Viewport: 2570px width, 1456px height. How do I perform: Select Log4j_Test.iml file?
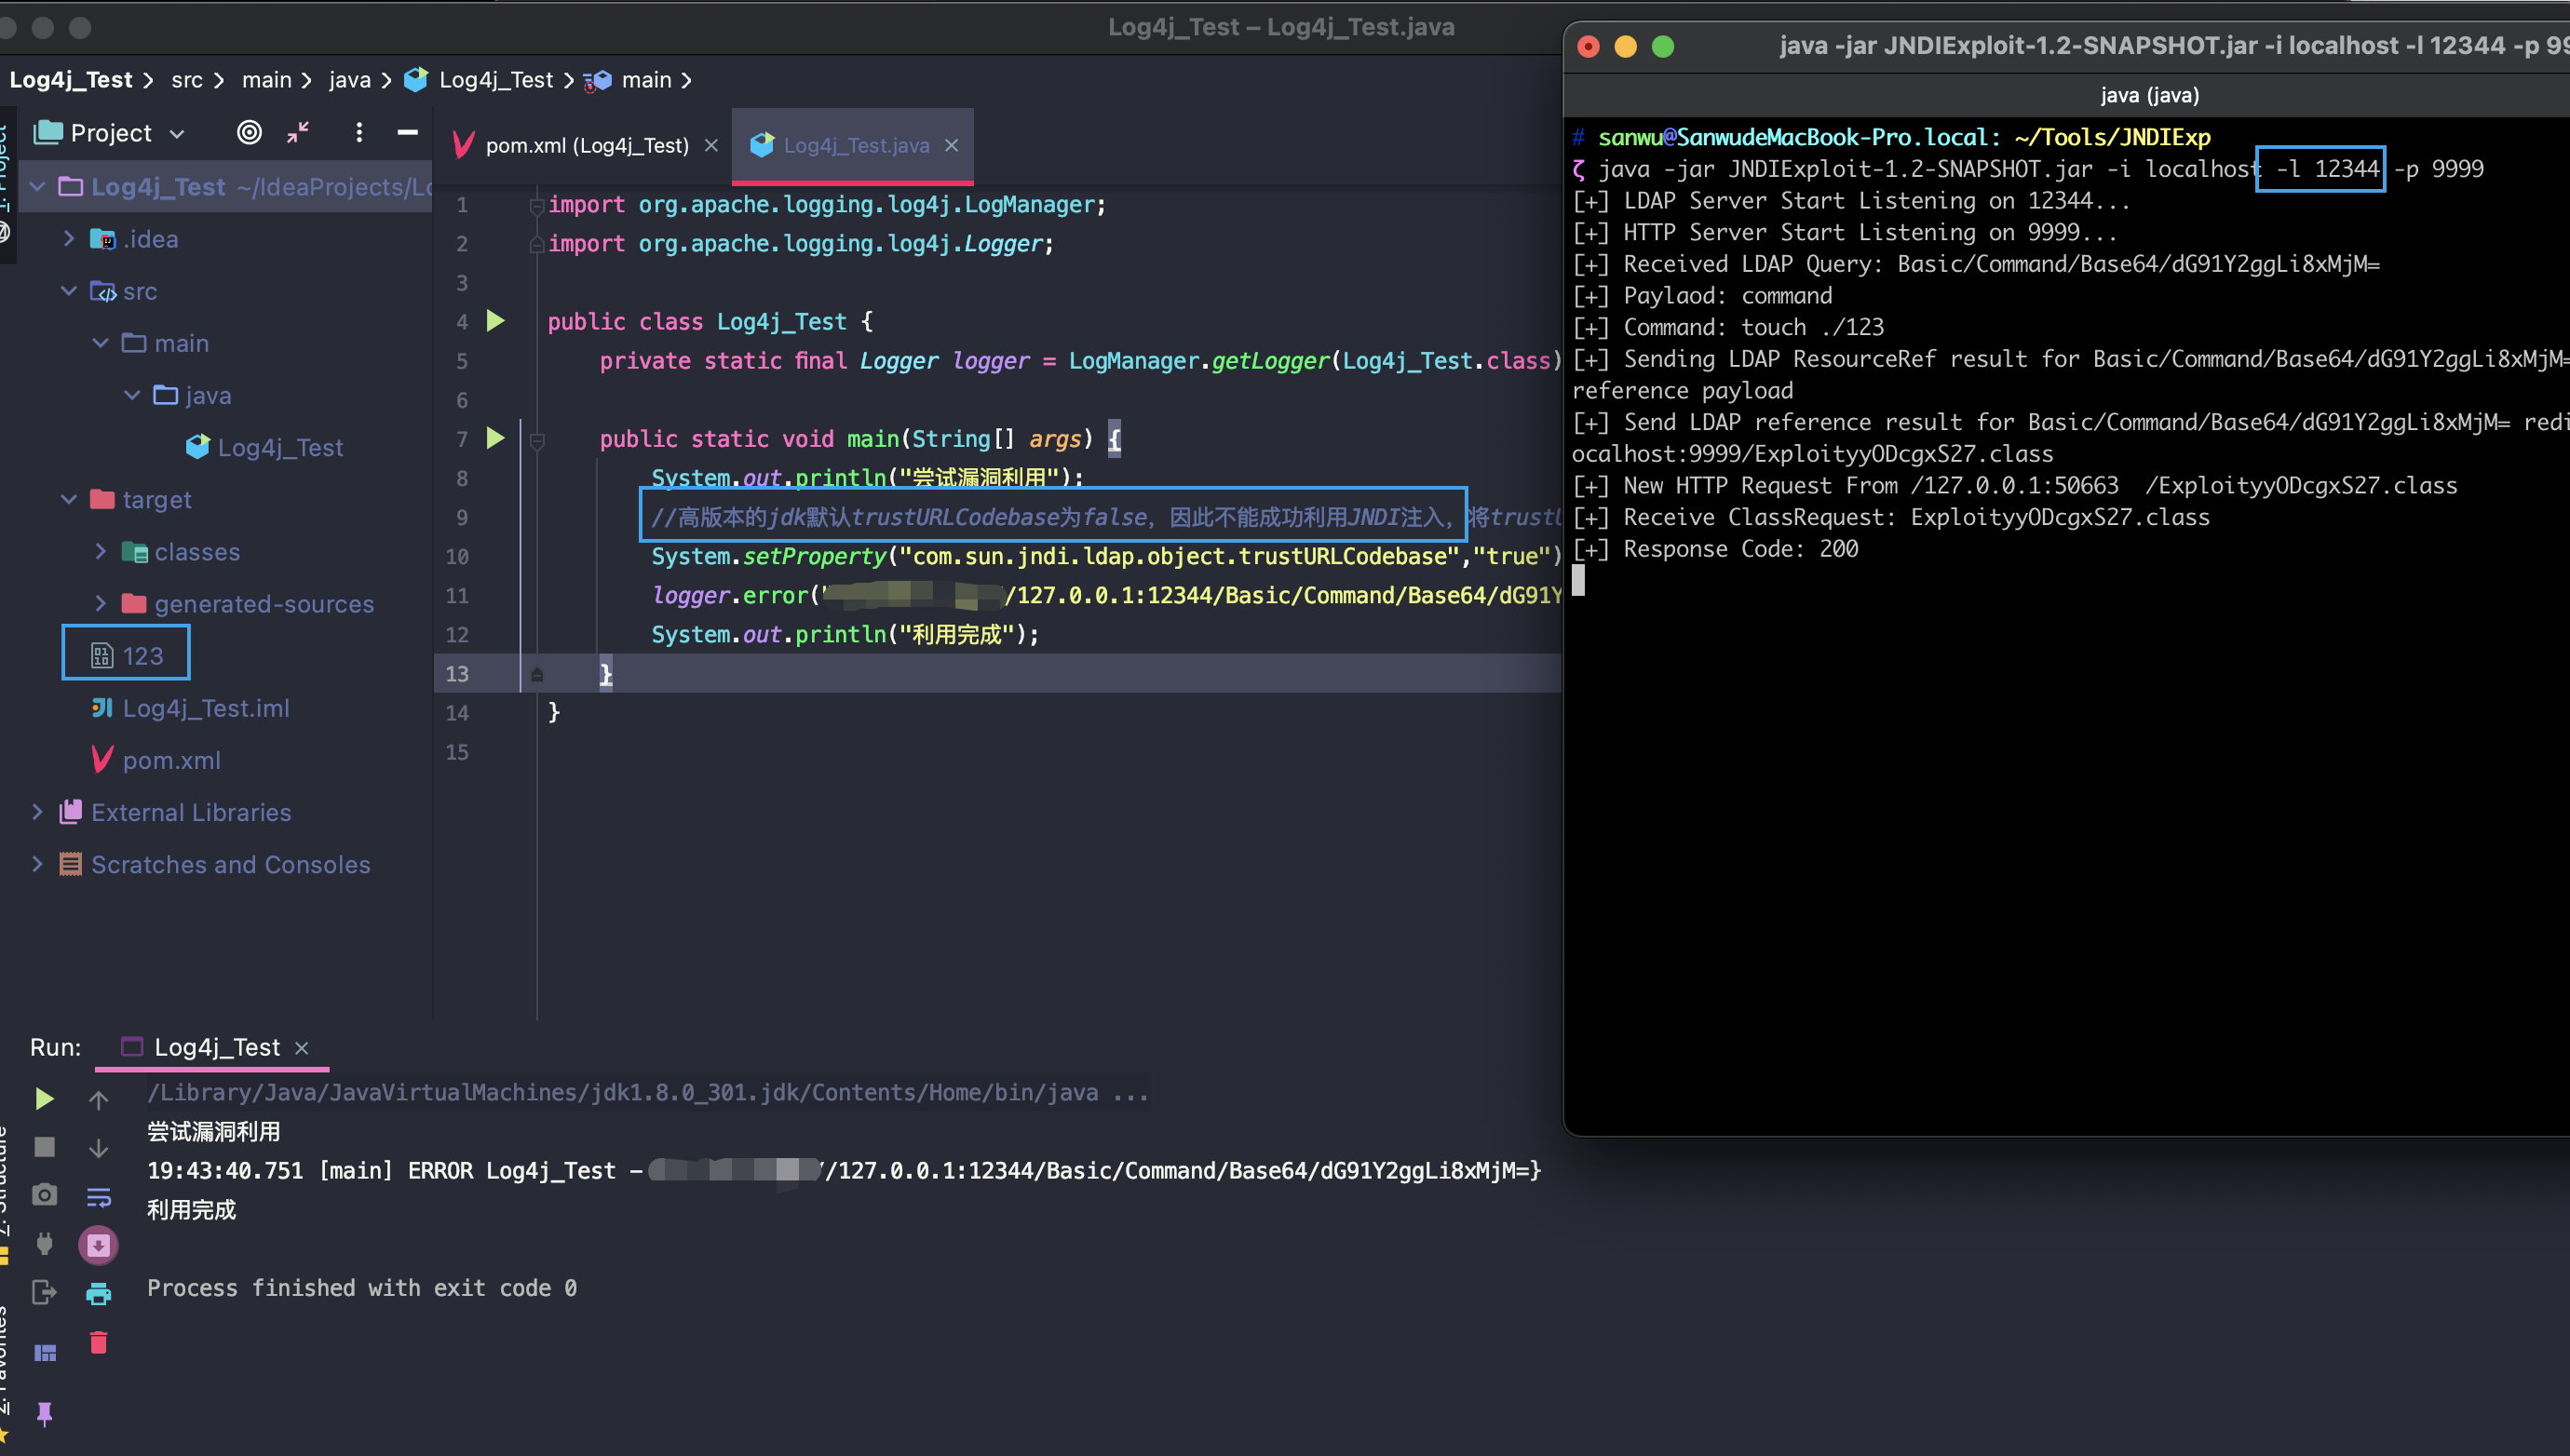(x=190, y=708)
